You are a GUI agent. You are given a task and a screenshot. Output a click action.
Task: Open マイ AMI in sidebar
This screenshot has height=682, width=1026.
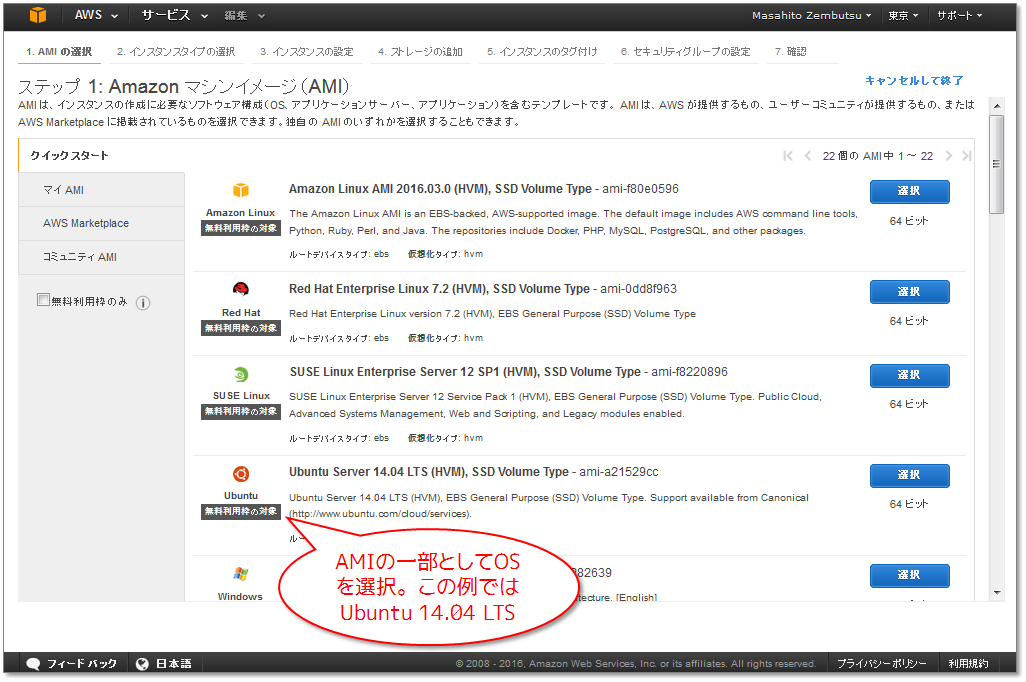[x=101, y=190]
